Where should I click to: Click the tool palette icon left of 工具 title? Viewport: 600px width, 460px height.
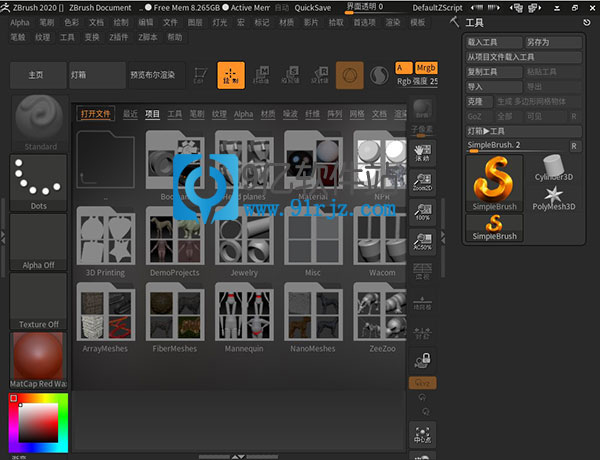(x=454, y=22)
